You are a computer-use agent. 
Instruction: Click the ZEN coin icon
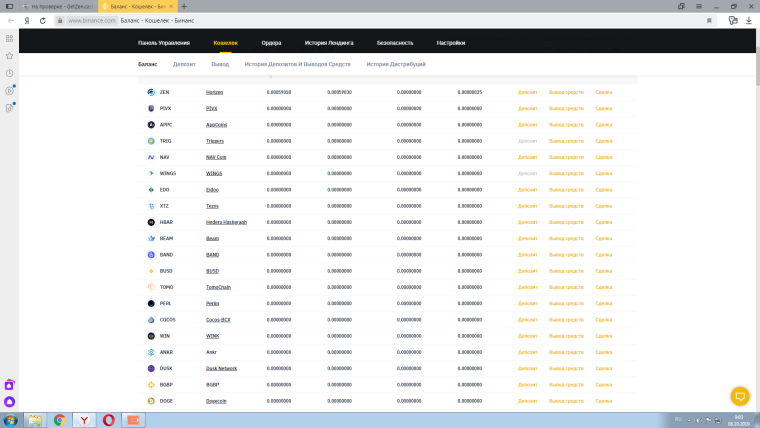pyautogui.click(x=151, y=92)
